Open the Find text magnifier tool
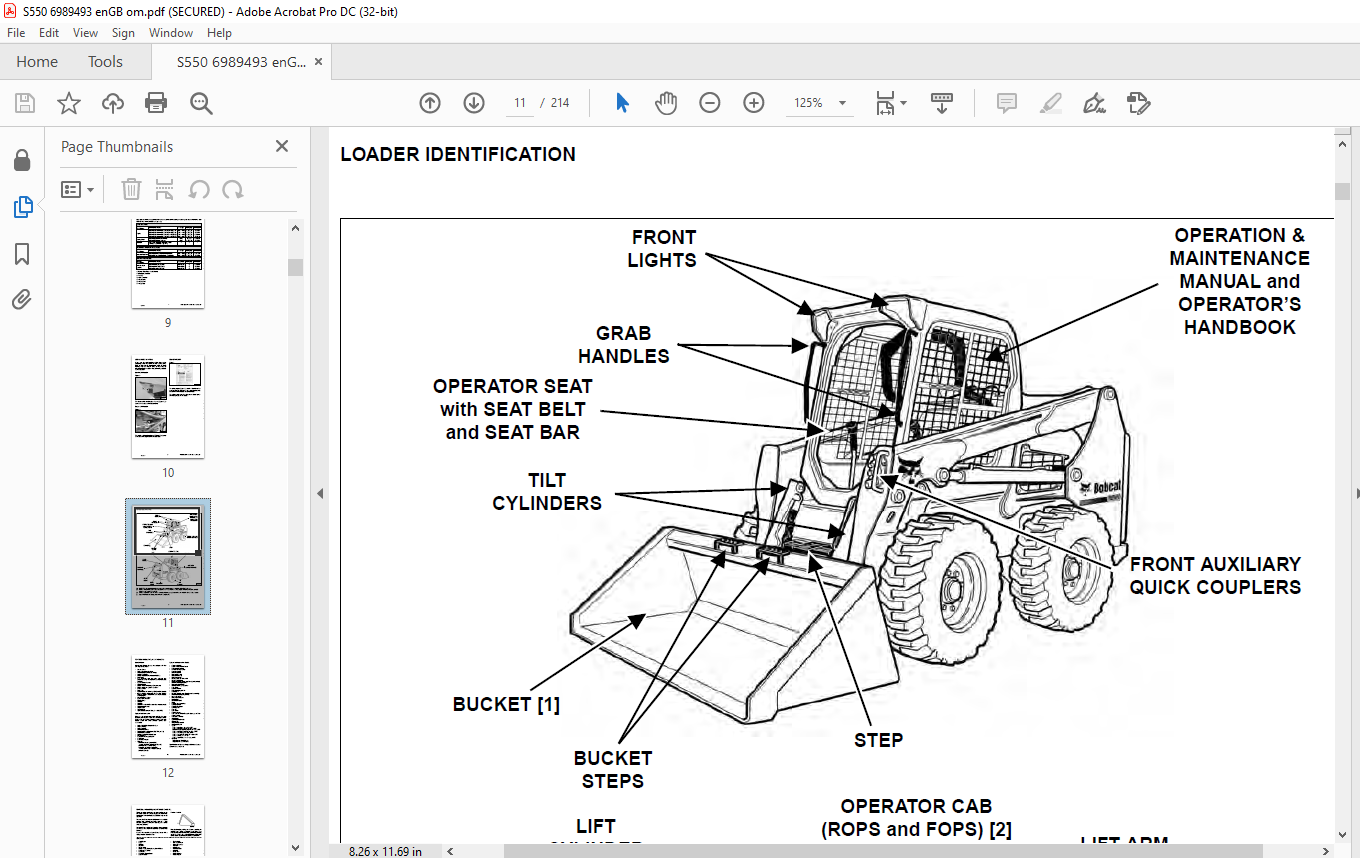Screen dimensions: 1360x858 [201, 103]
